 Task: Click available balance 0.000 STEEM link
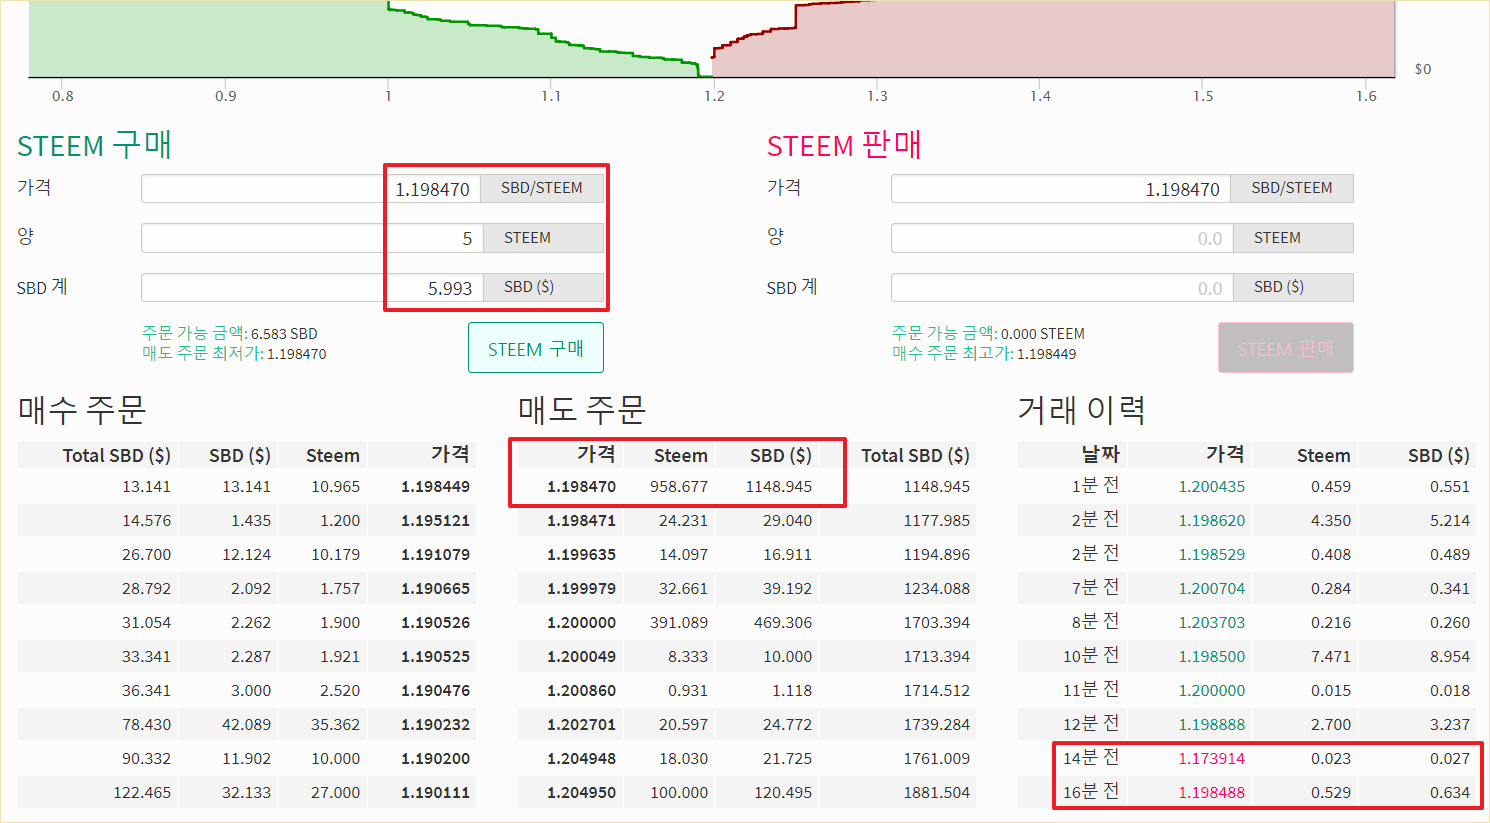988,333
